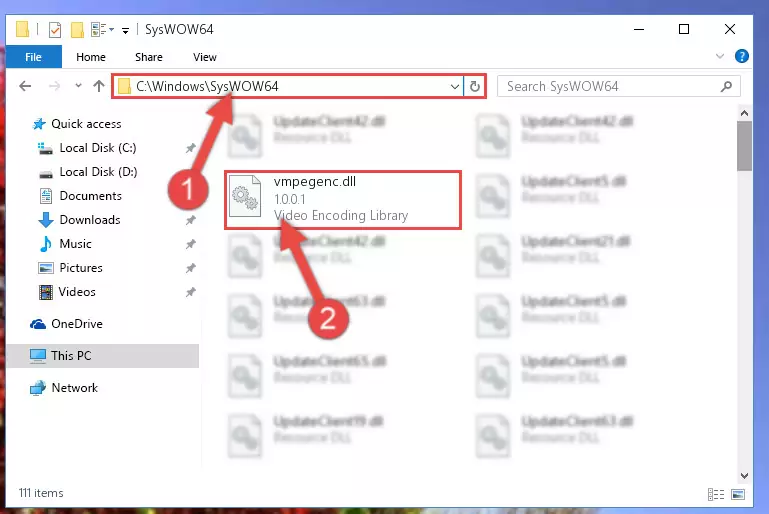Expand the address bar history dropdown
The image size is (769, 514).
point(455,87)
